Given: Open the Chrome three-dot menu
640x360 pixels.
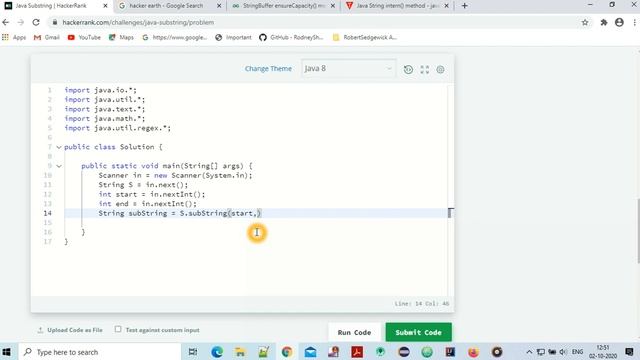Looking at the screenshot, I should click(x=635, y=22).
